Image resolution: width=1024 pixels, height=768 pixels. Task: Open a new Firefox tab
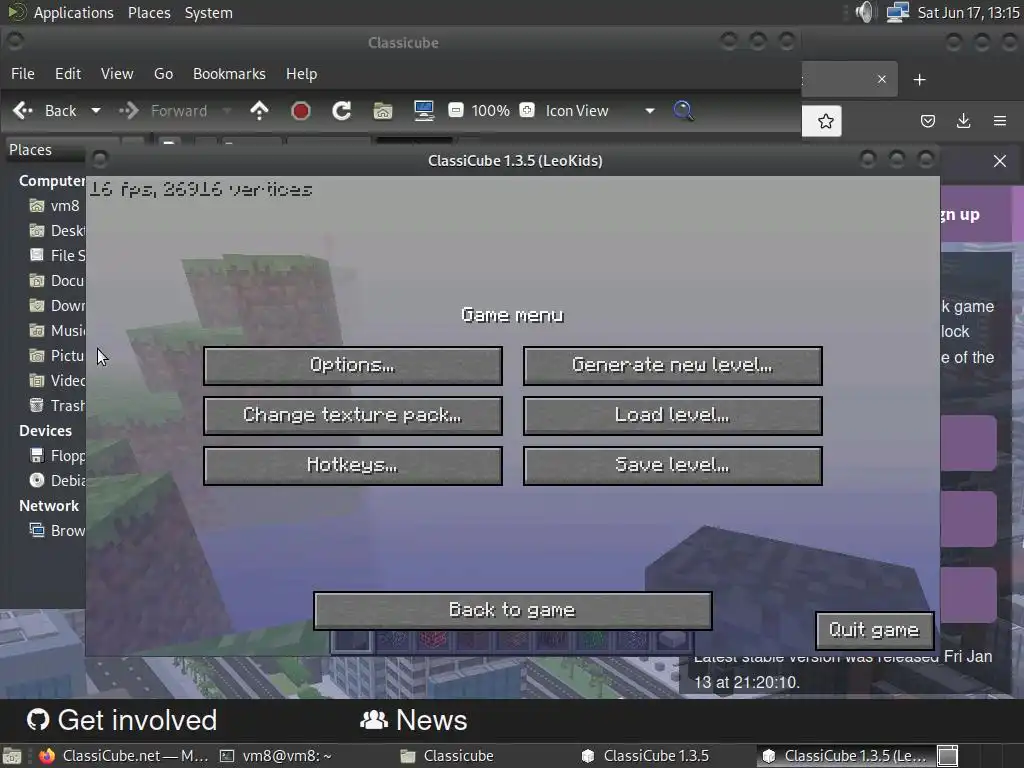[920, 80]
